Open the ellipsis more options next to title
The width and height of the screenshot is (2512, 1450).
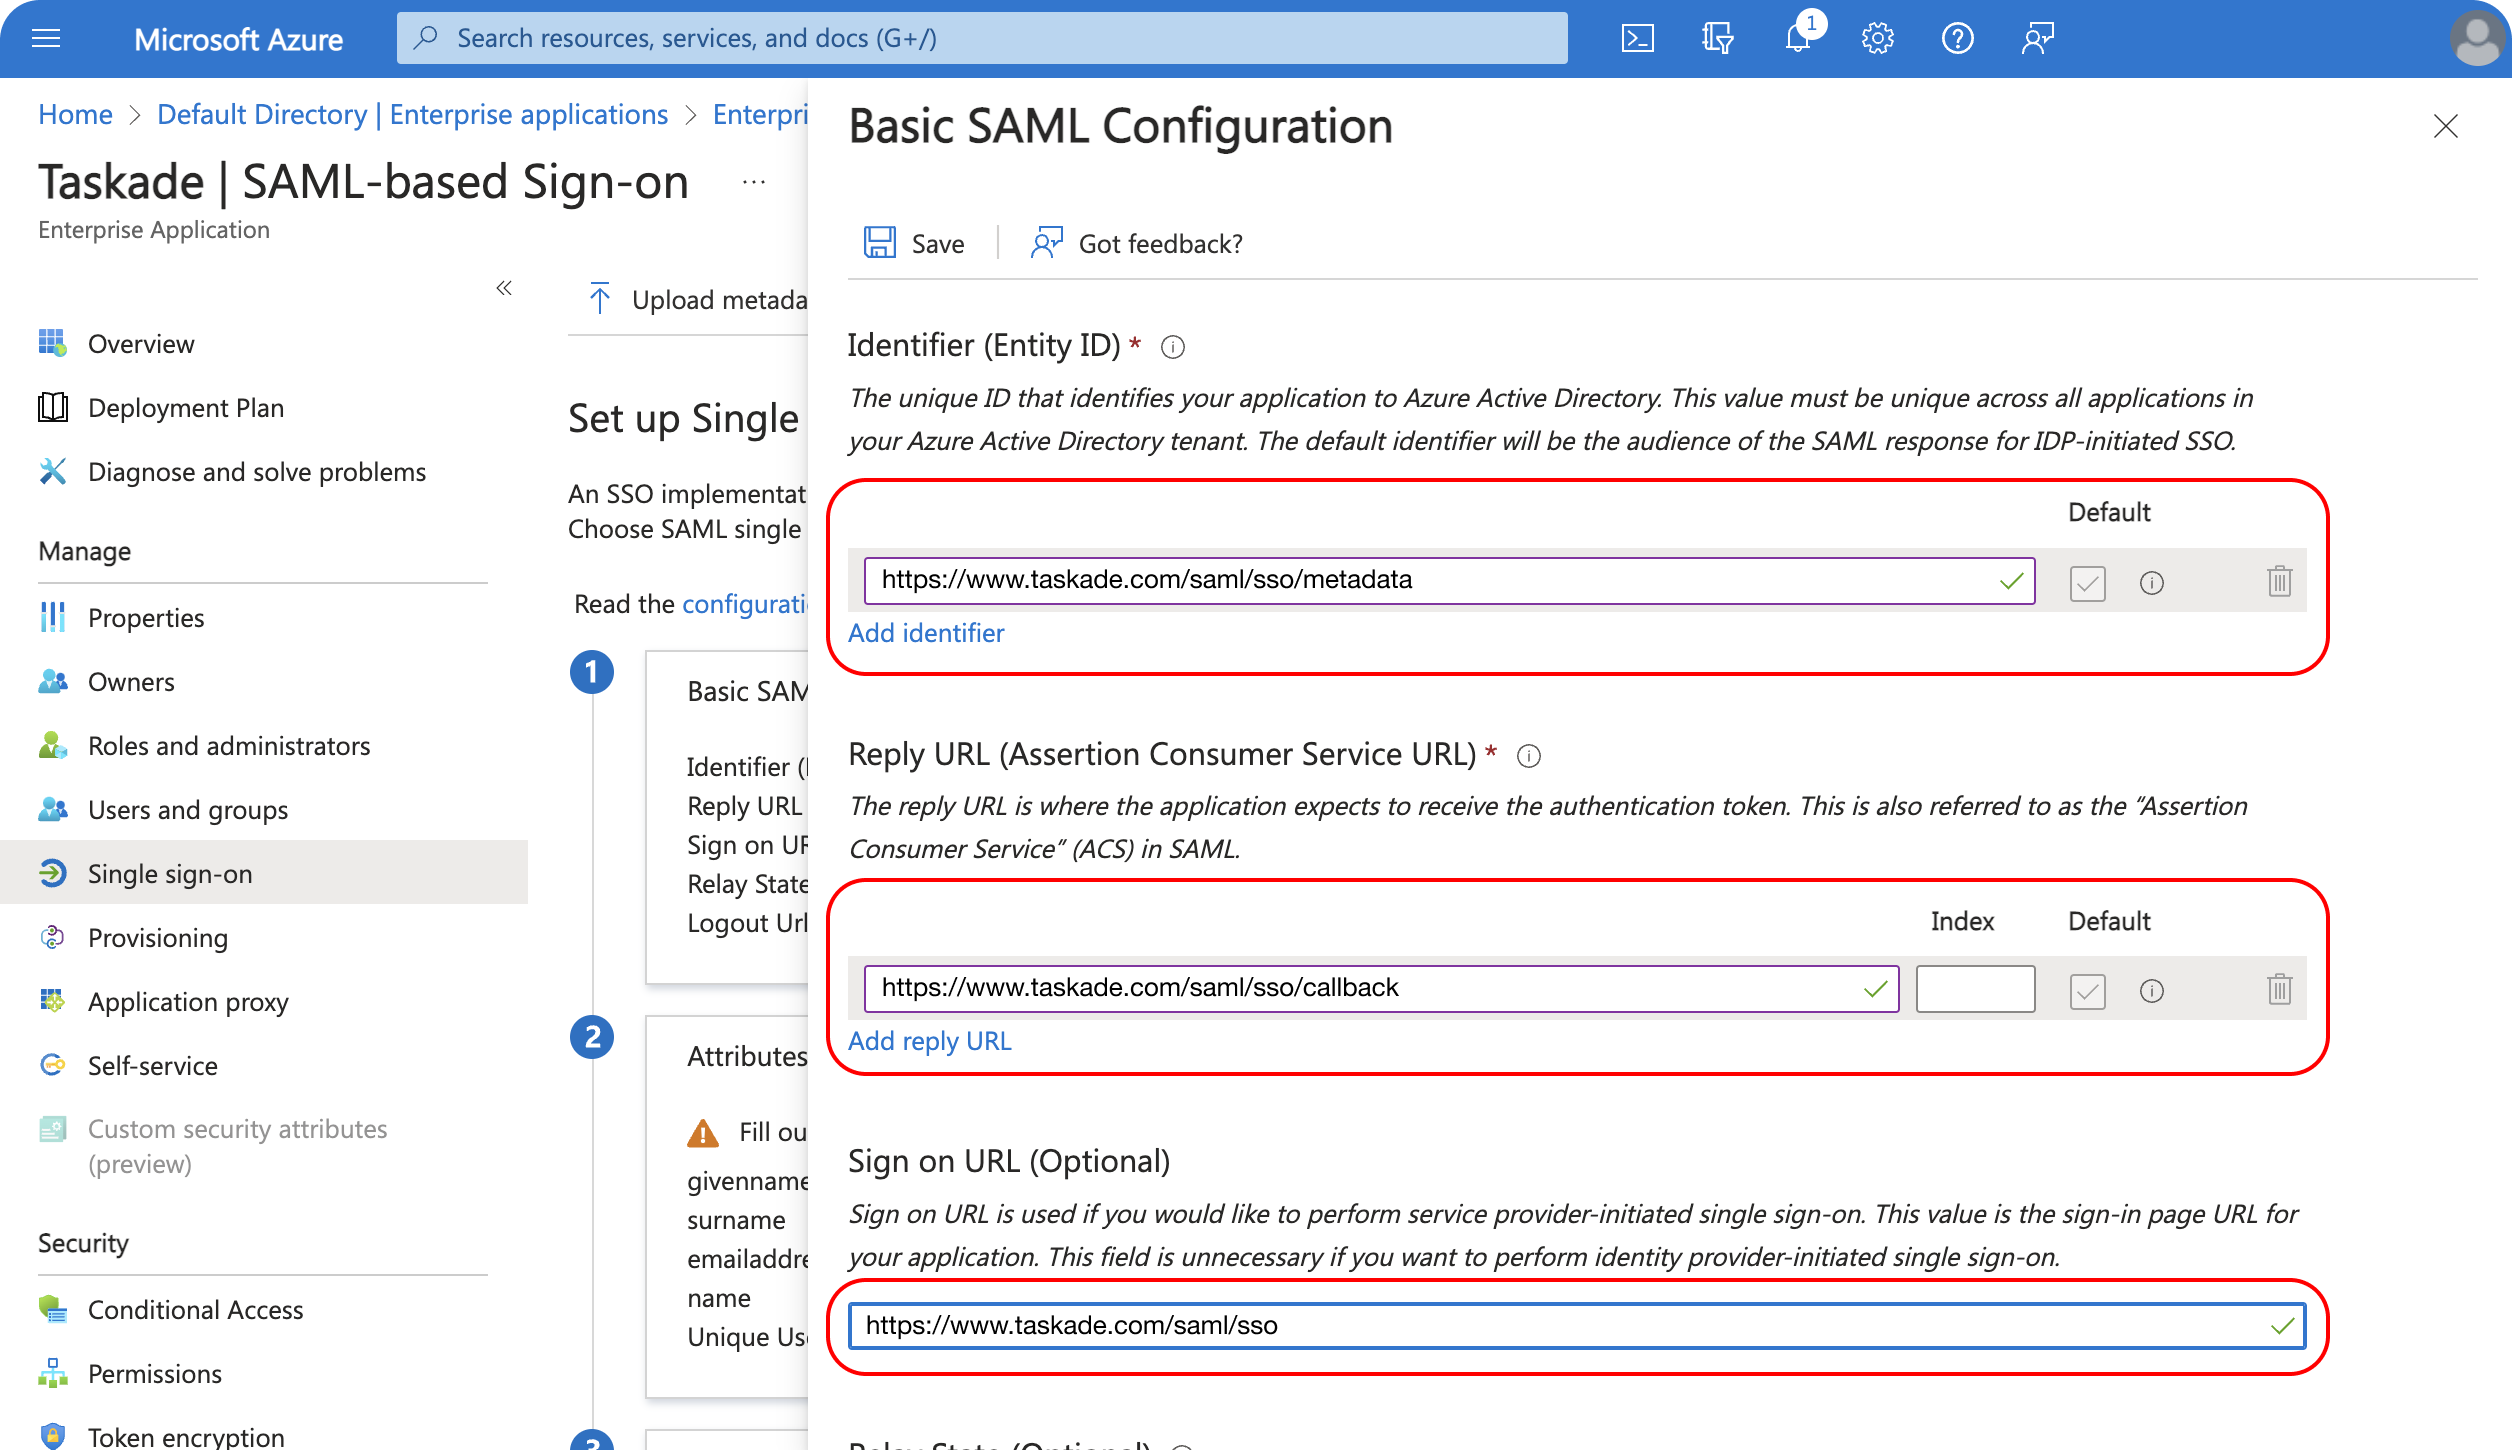tap(754, 182)
